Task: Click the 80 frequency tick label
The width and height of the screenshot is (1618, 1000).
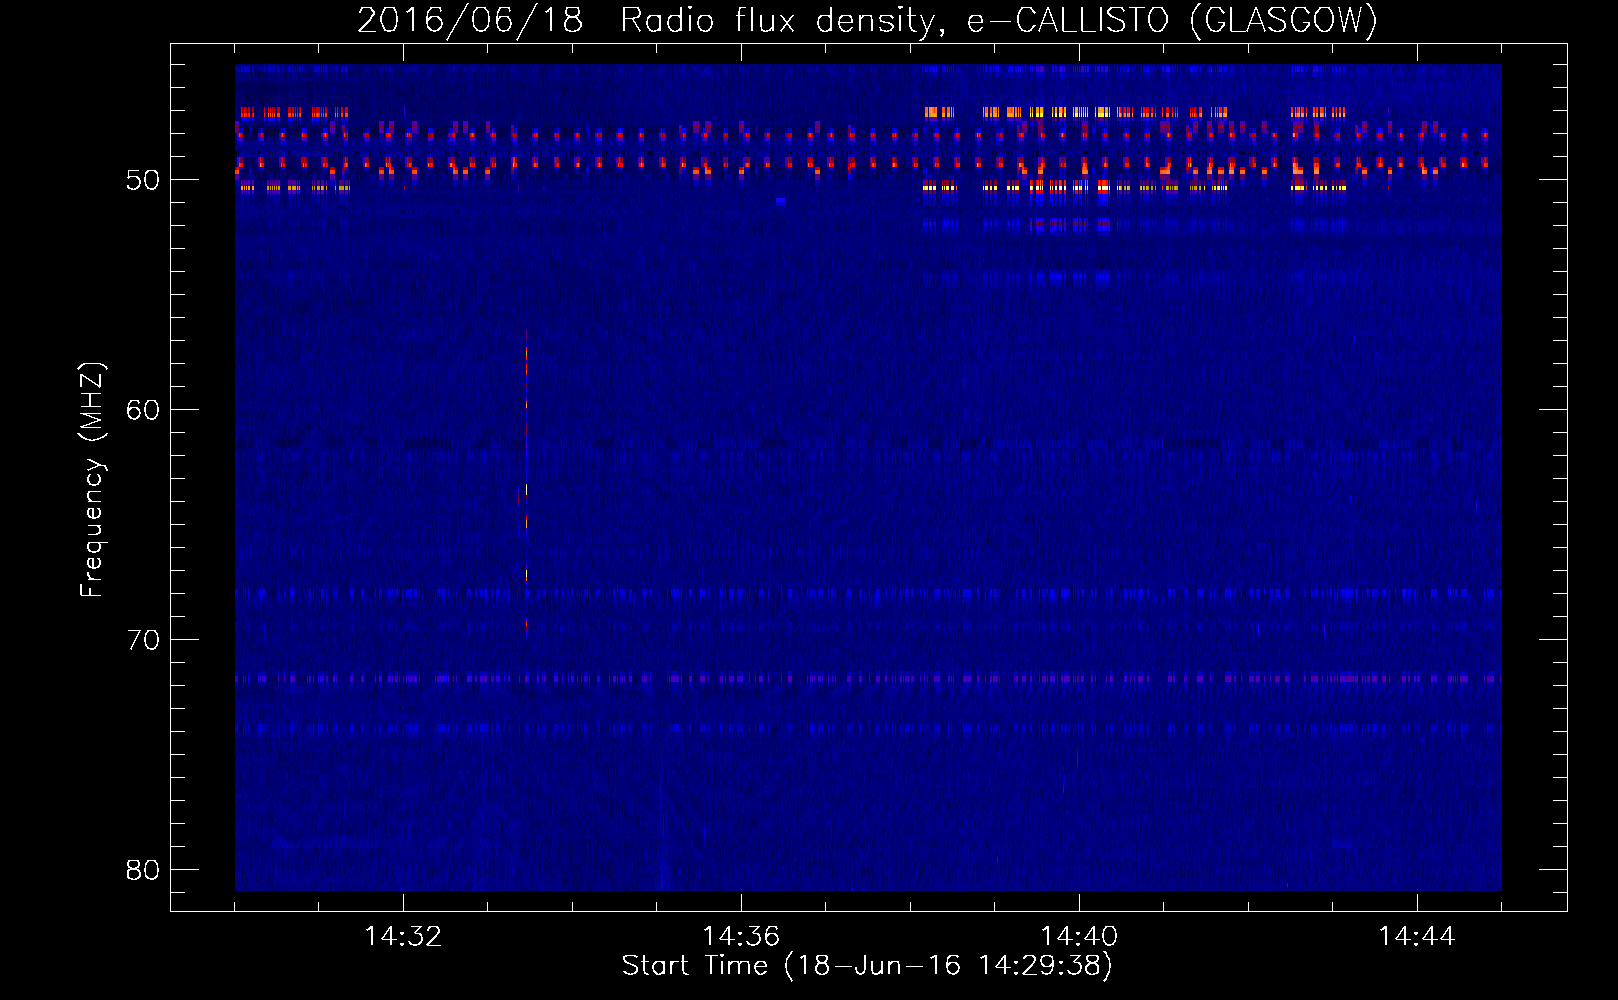Action: [143, 870]
